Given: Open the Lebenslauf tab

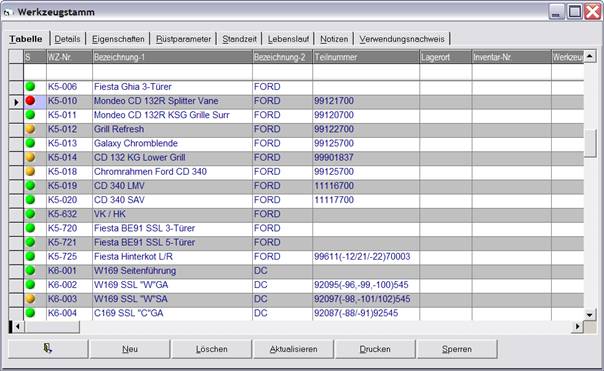Looking at the screenshot, I should tap(289, 39).
